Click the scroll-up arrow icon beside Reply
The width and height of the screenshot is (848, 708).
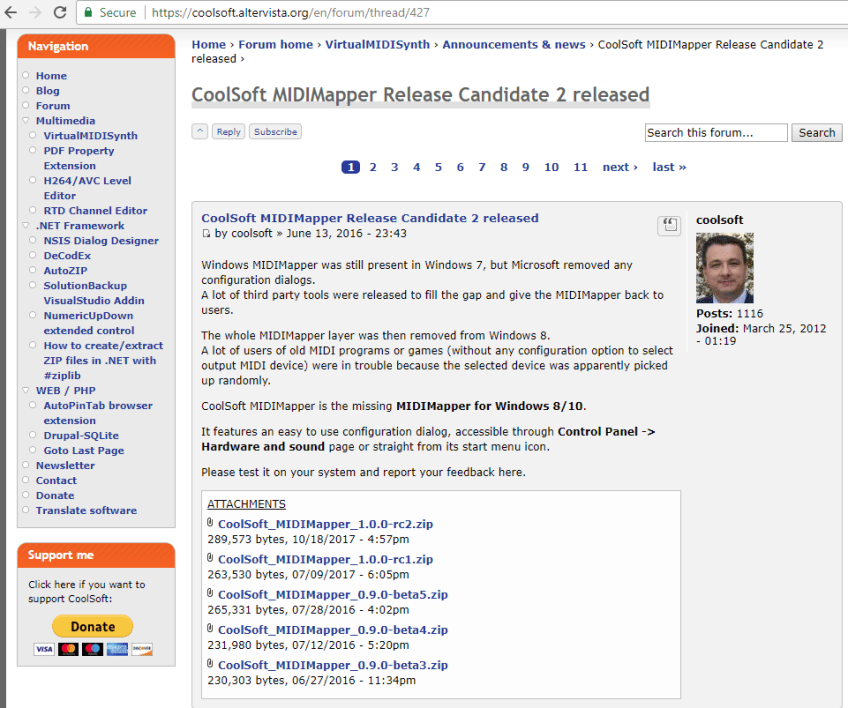click(x=200, y=132)
